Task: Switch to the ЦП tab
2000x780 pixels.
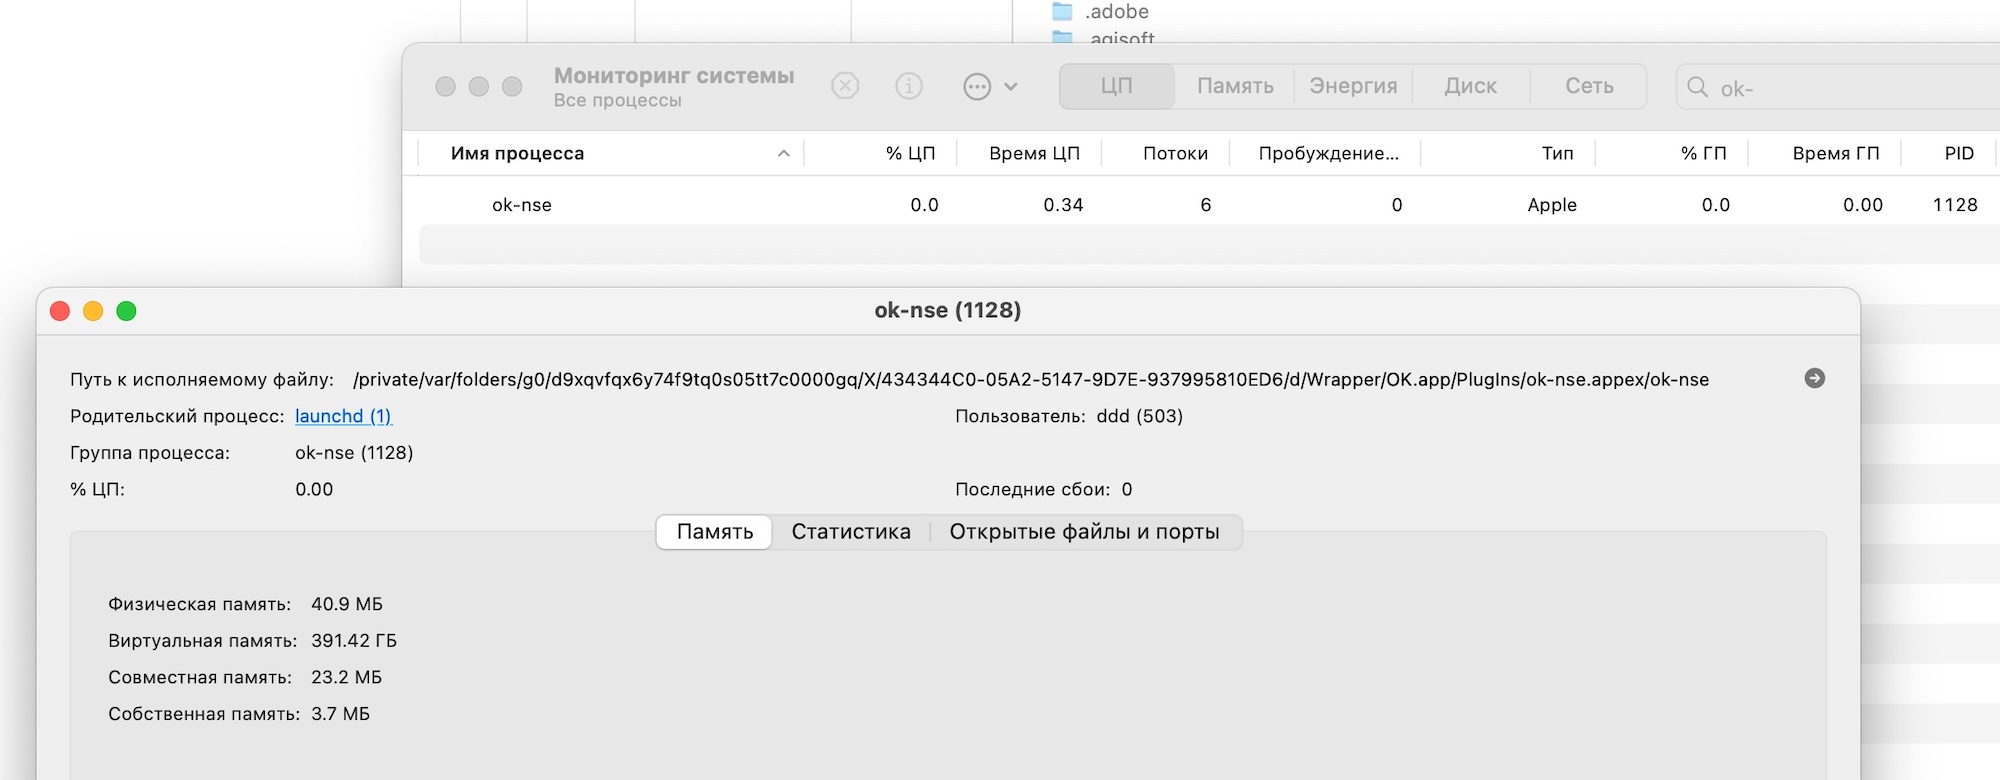Action: 1116,86
